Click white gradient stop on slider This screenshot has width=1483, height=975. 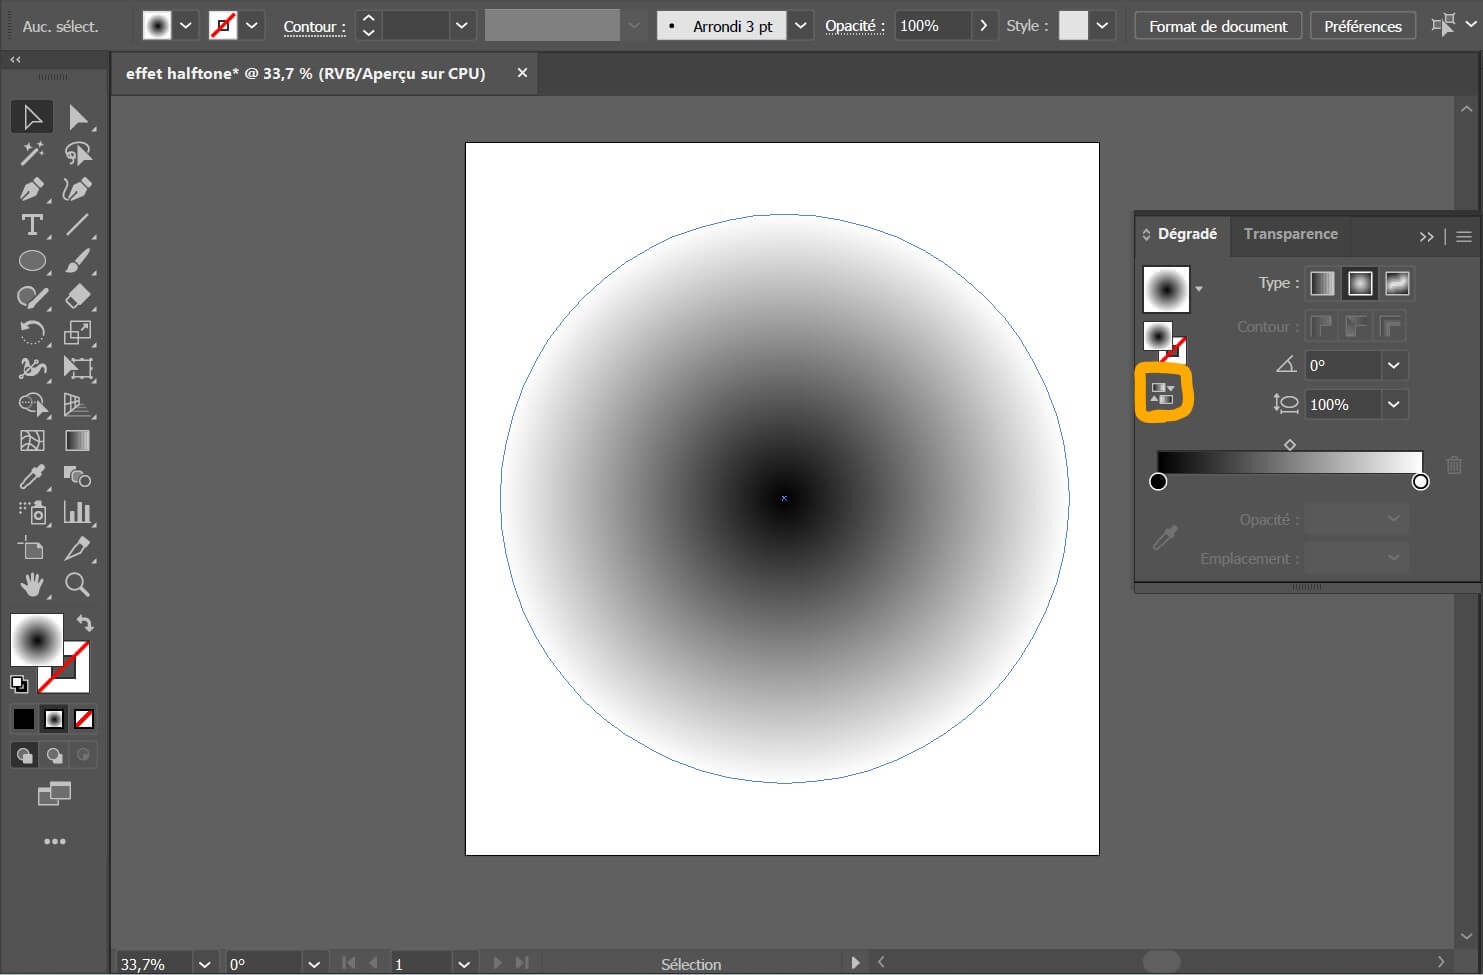[x=1421, y=482]
